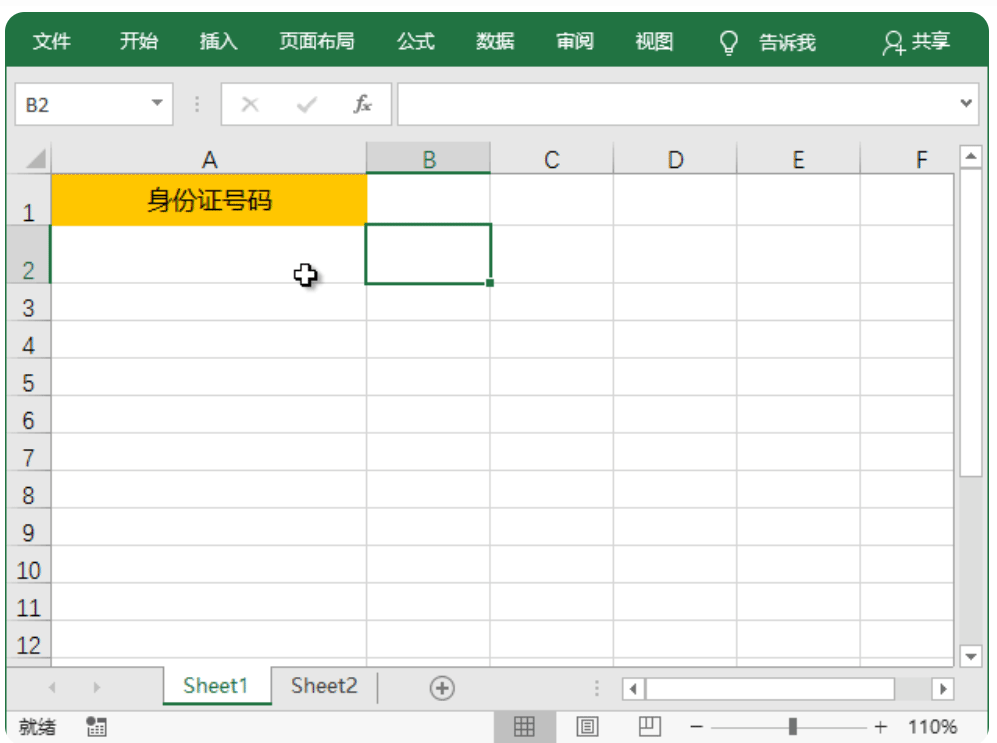
Task: Click the horizontal scrollbar thumb
Action: coord(770,689)
